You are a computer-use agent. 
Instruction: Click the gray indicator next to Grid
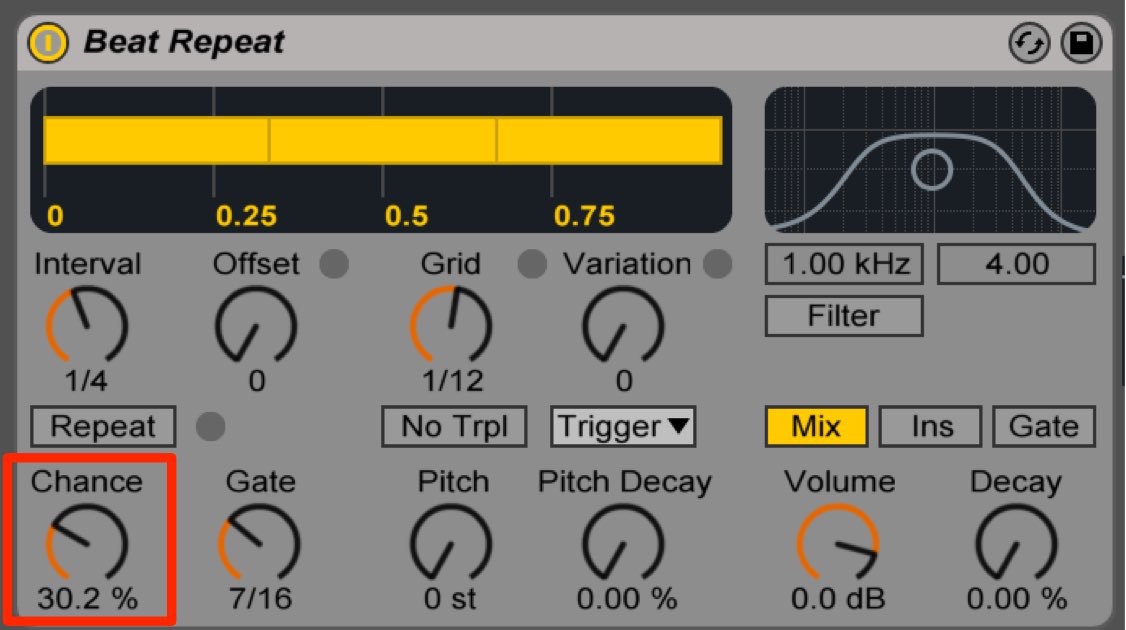pos(531,264)
